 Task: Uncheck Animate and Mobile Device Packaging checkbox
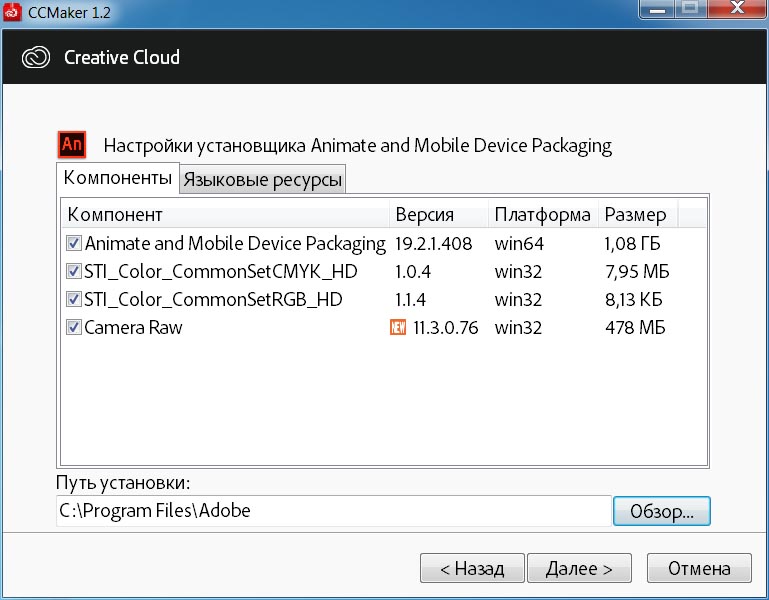pos(74,243)
